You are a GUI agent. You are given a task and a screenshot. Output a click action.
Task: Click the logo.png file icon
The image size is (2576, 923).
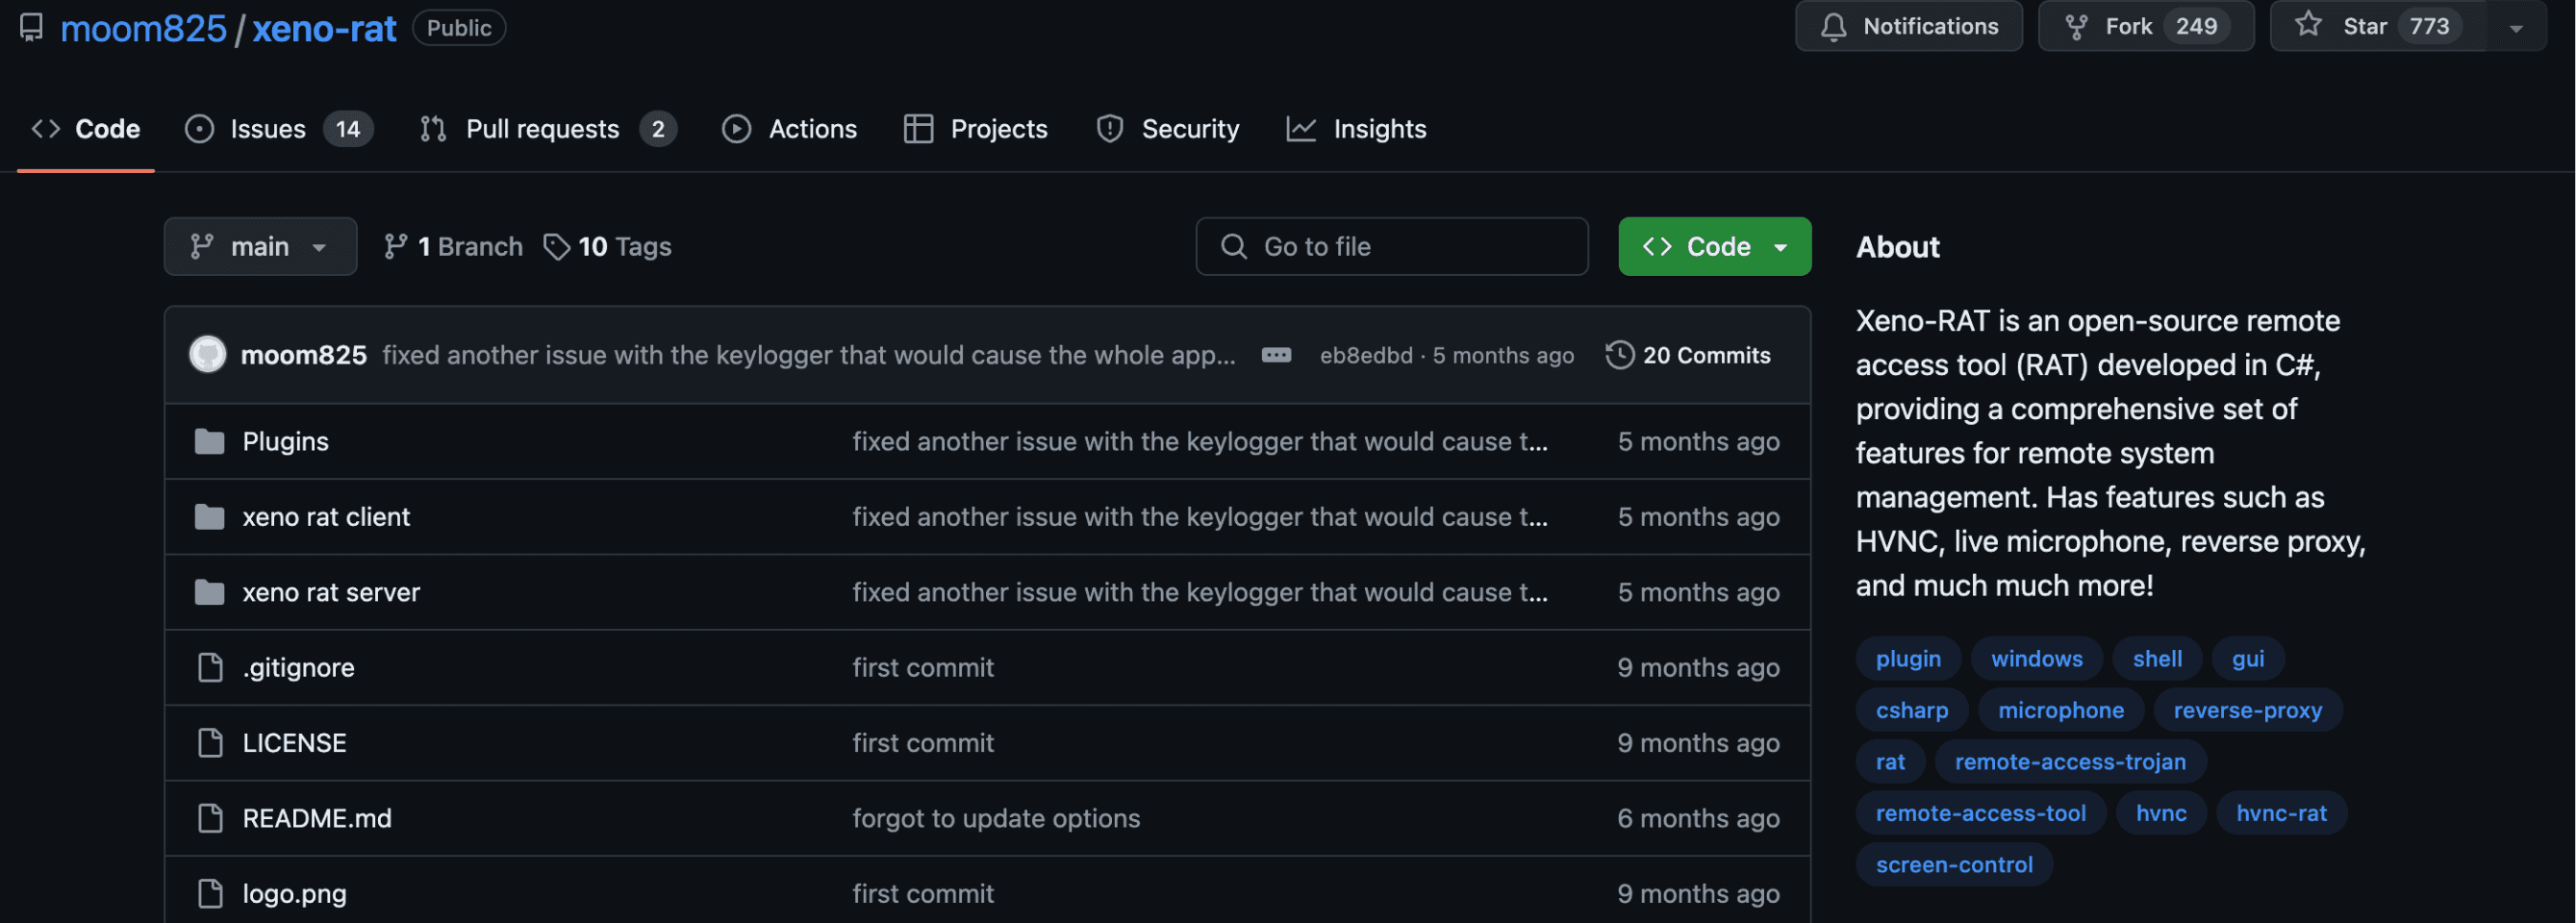pos(210,893)
